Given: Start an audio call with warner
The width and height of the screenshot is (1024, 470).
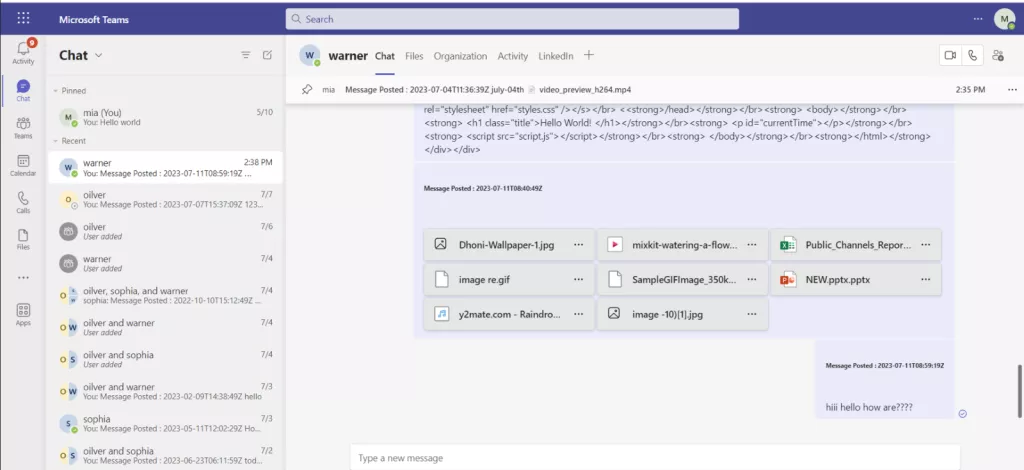Looking at the screenshot, I should click(x=972, y=55).
